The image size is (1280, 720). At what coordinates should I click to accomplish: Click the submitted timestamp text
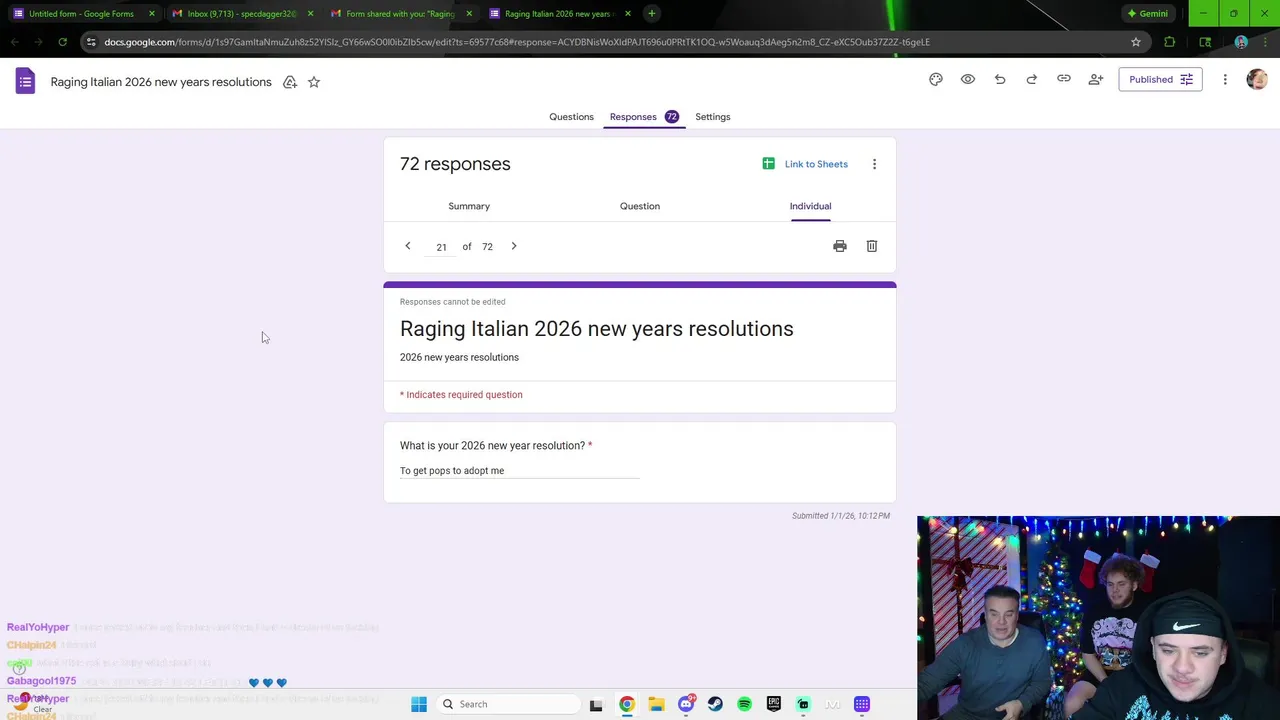point(841,516)
